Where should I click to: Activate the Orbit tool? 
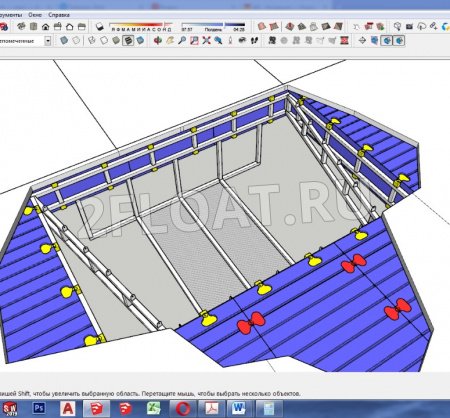click(158, 41)
